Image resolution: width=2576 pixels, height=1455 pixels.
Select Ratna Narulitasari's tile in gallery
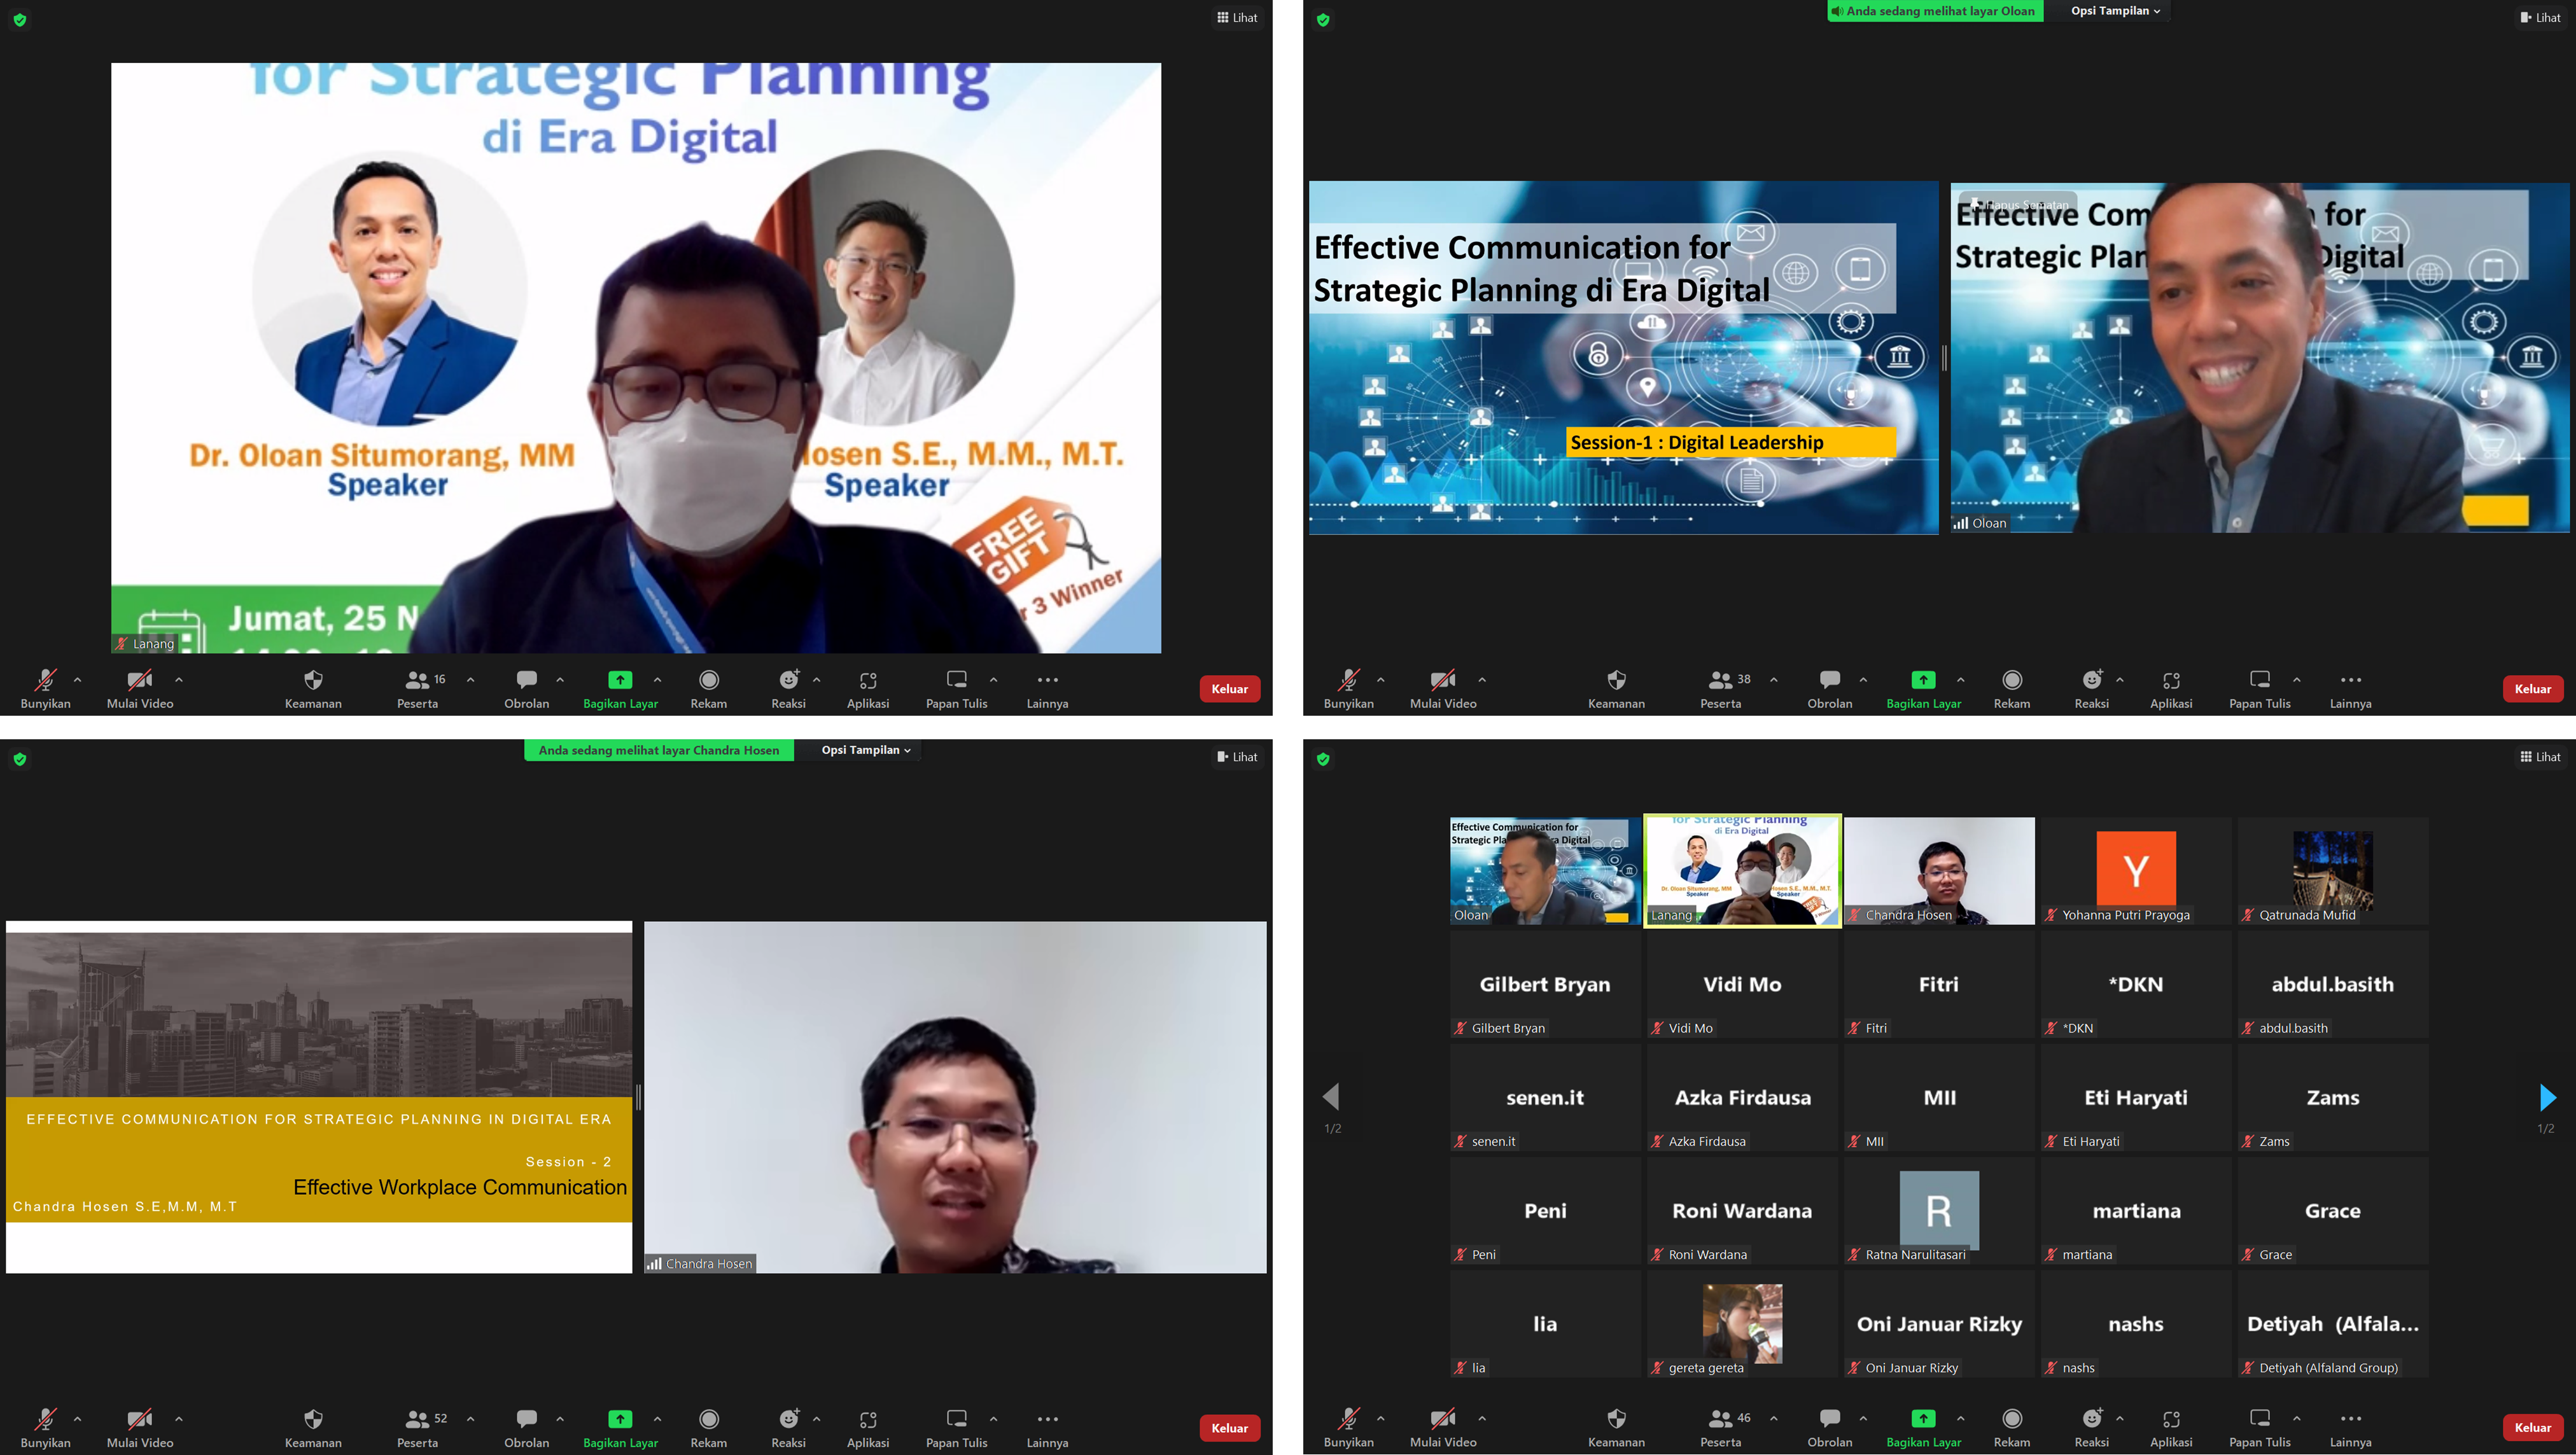pyautogui.click(x=1938, y=1211)
